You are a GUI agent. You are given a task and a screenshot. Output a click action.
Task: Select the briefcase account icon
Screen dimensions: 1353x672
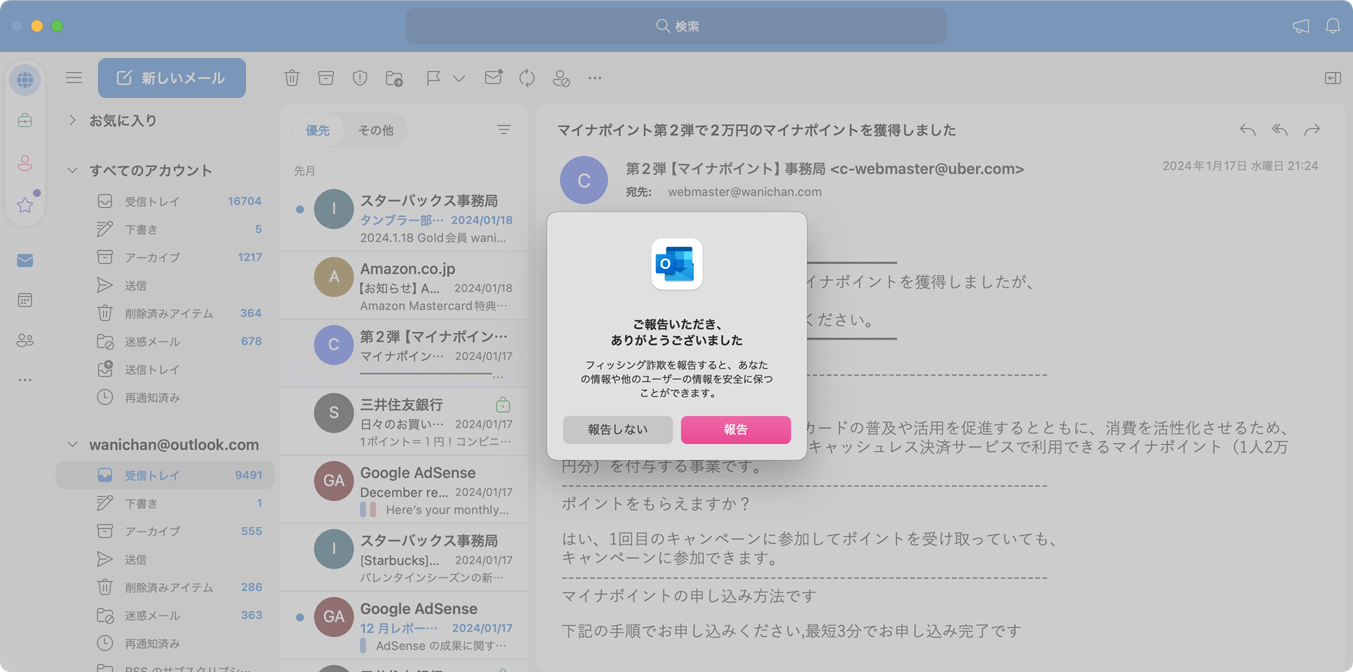[x=25, y=121]
